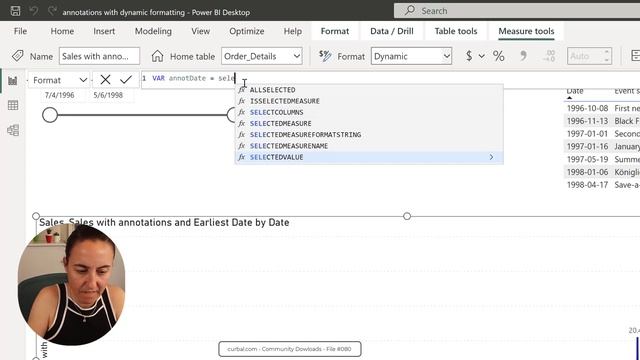Expand details arrow on SELECTEDVALUE row
The image size is (640, 360).
pyautogui.click(x=491, y=157)
